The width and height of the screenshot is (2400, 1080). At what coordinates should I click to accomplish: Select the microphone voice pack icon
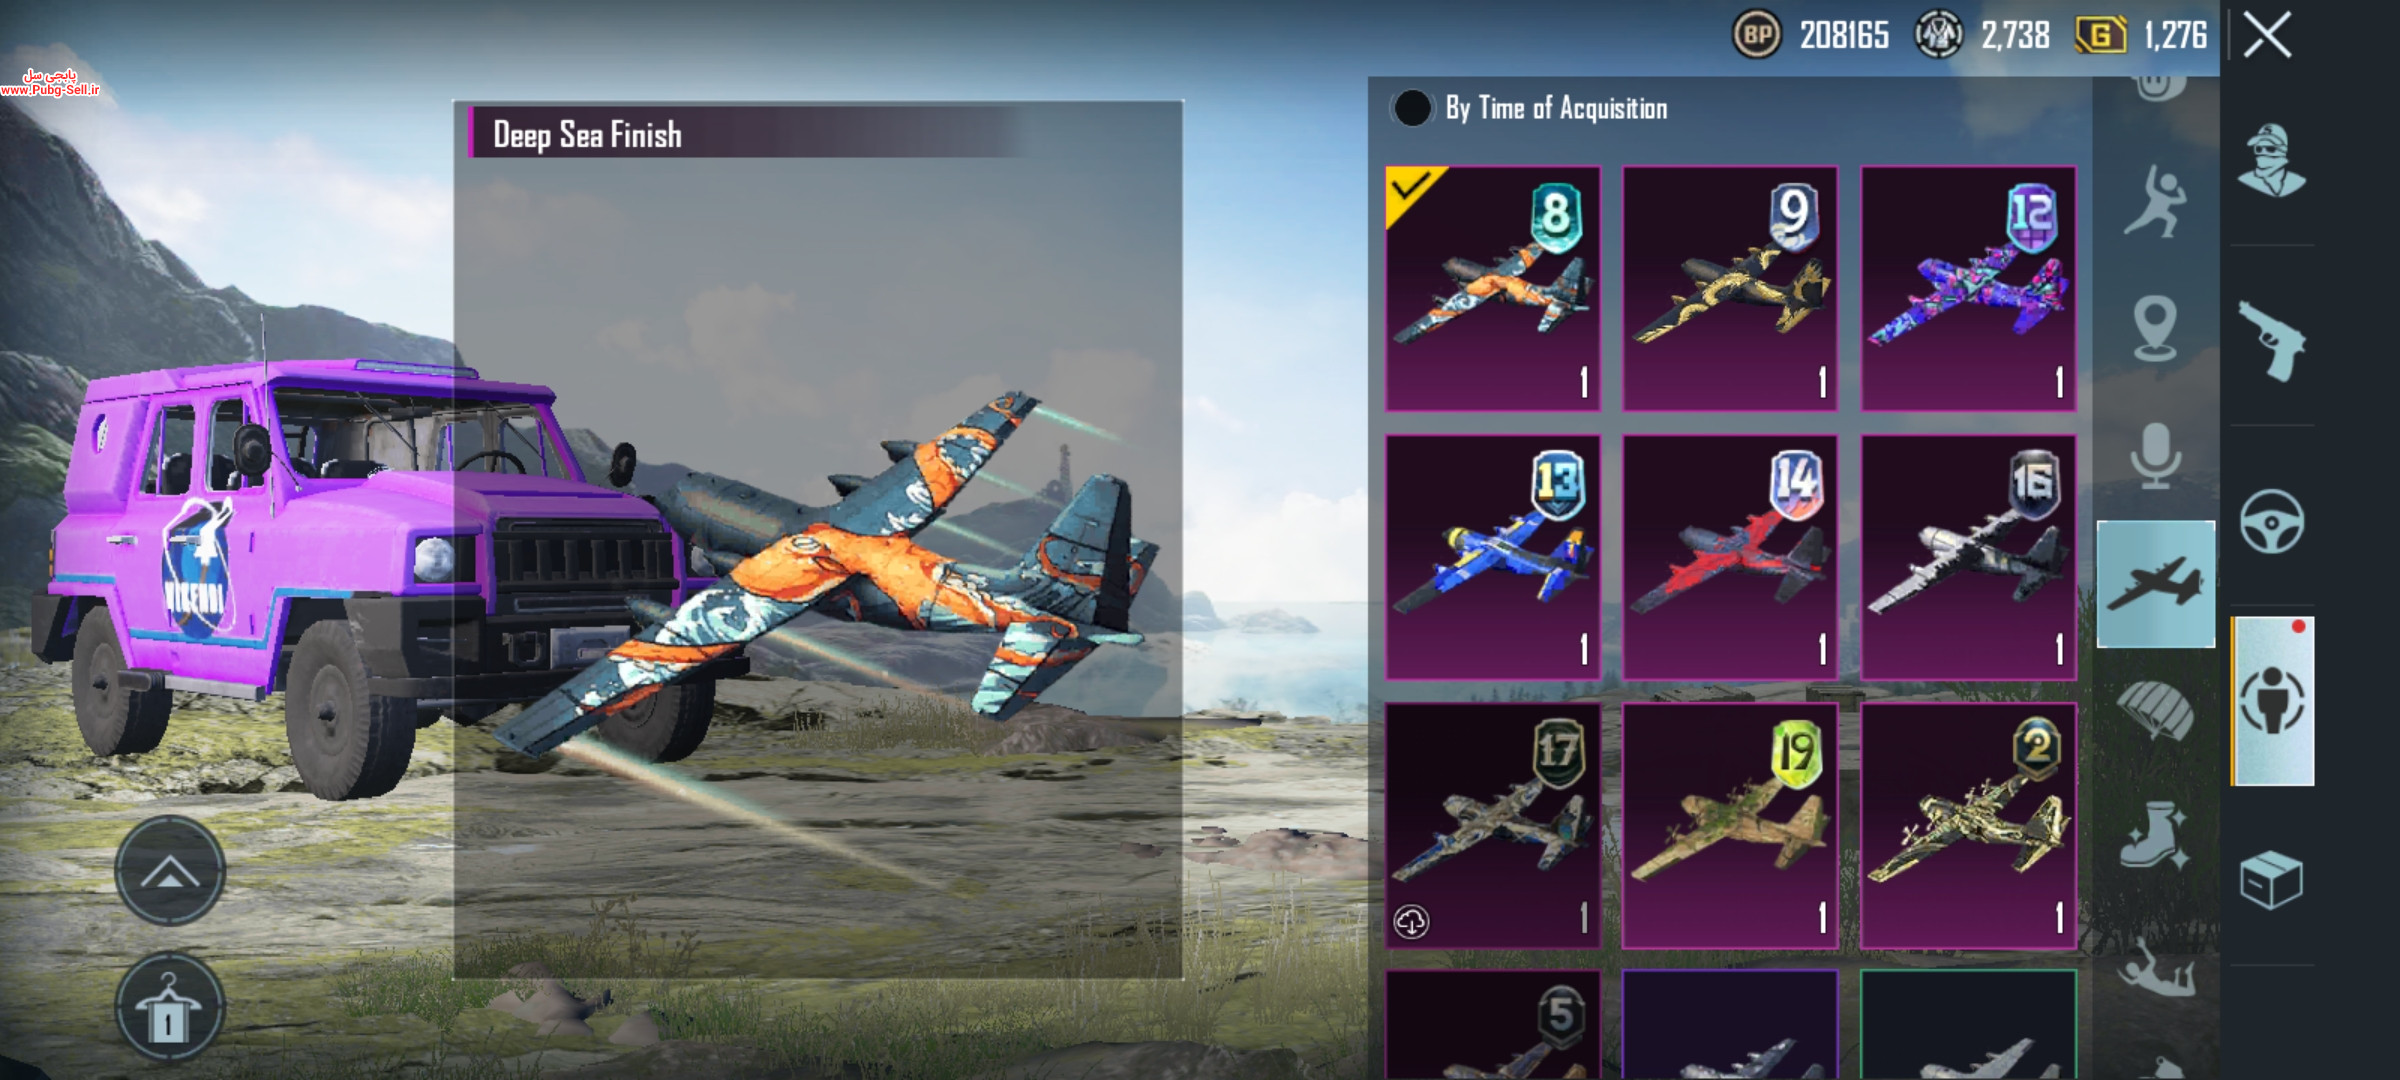point(2155,456)
